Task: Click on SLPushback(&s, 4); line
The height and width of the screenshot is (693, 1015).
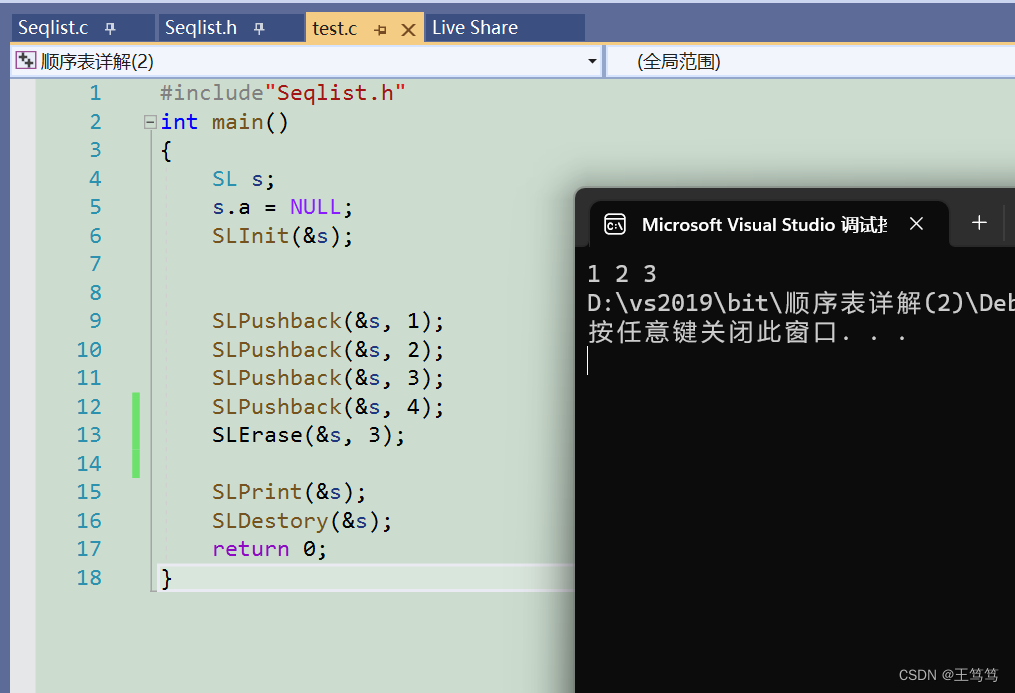Action: tap(328, 407)
